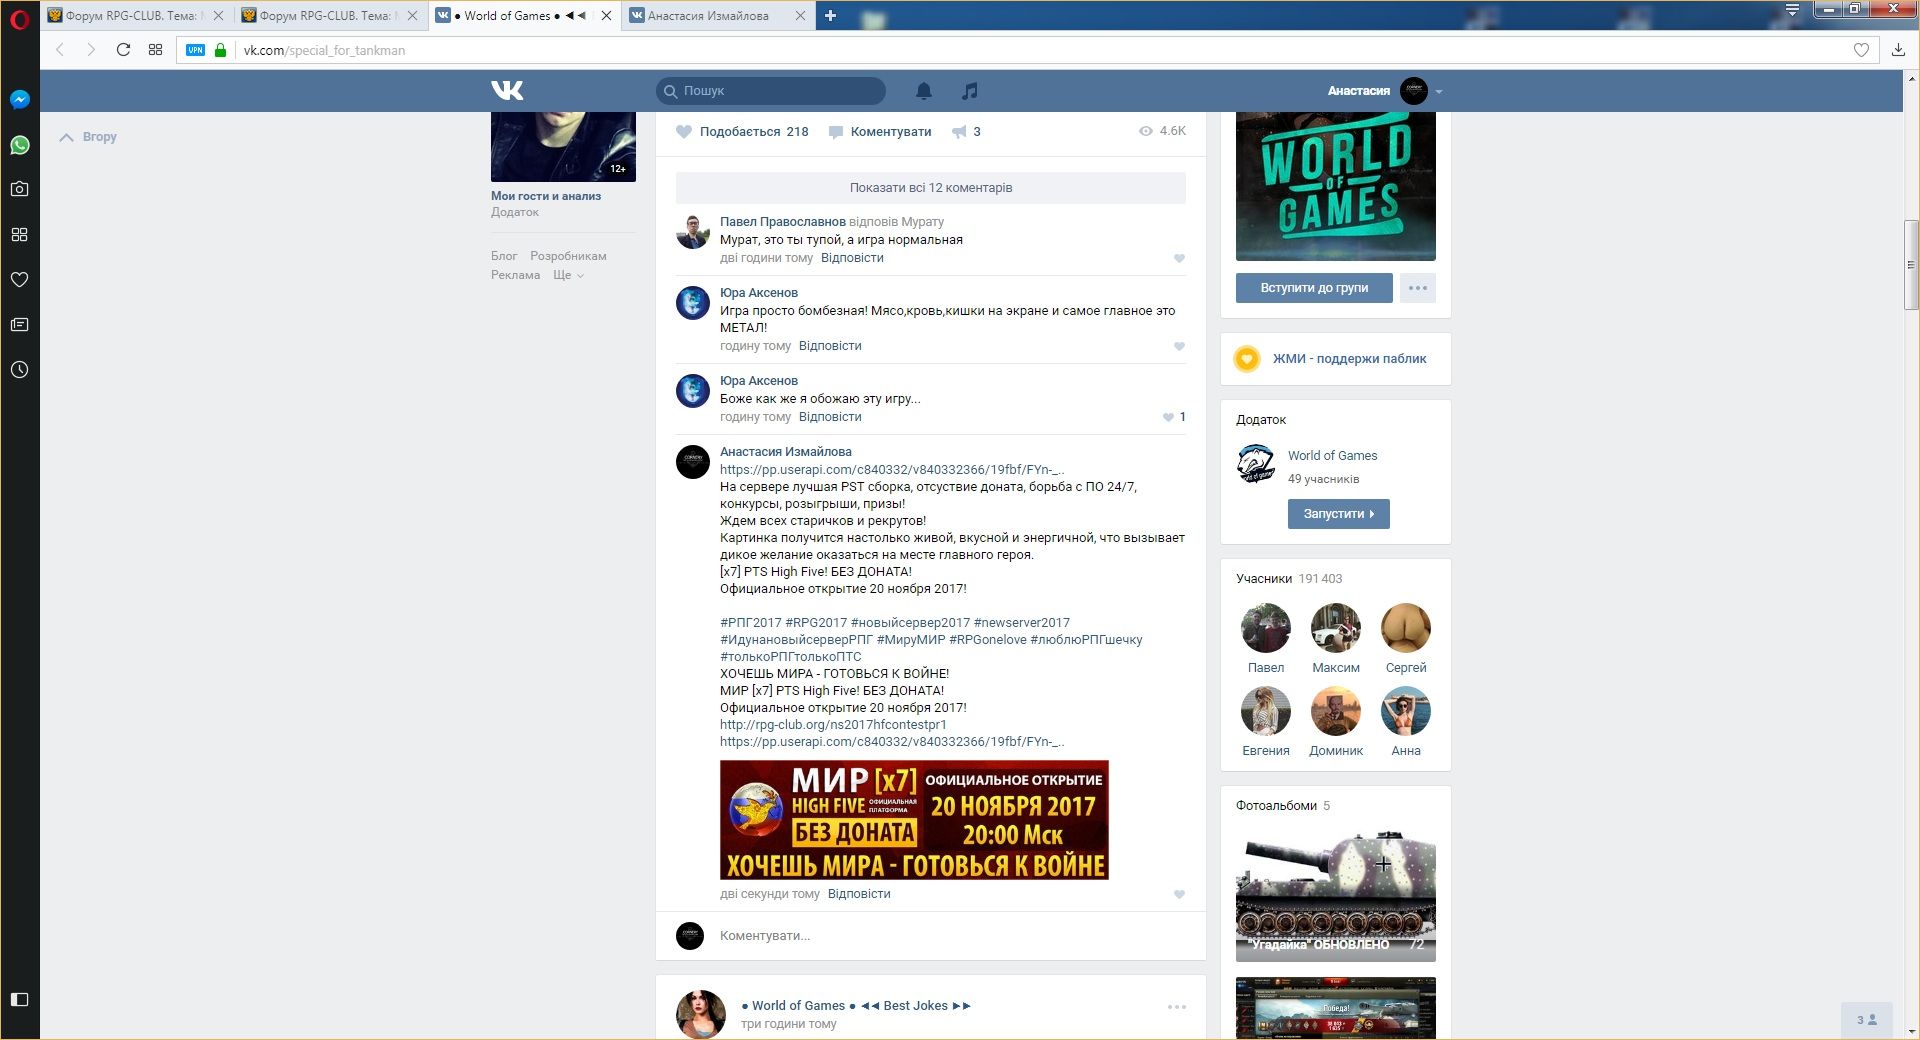The image size is (1920, 1040).
Task: Bookmark this page with the heart icon
Action: [1861, 50]
